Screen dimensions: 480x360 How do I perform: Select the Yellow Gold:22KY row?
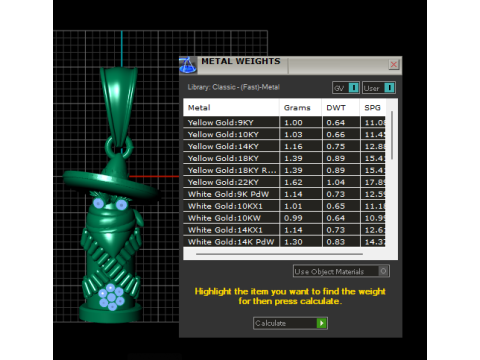pos(284,182)
